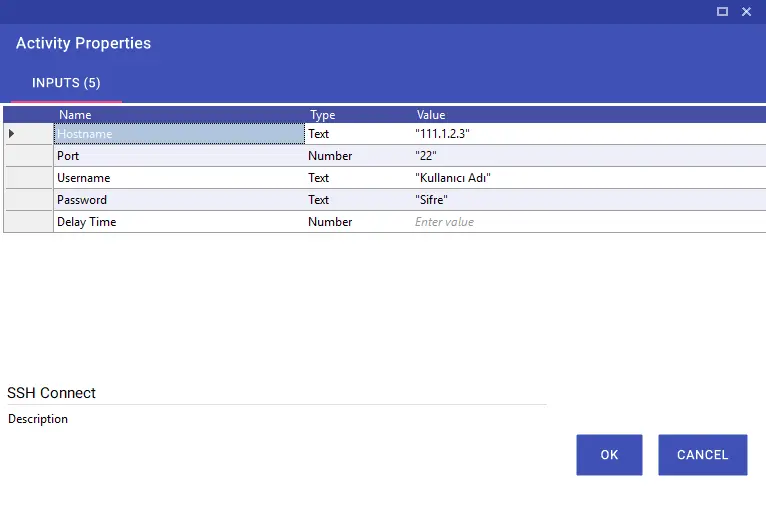Confirm with the OK button
Screen dimensions: 766x530
pos(609,455)
